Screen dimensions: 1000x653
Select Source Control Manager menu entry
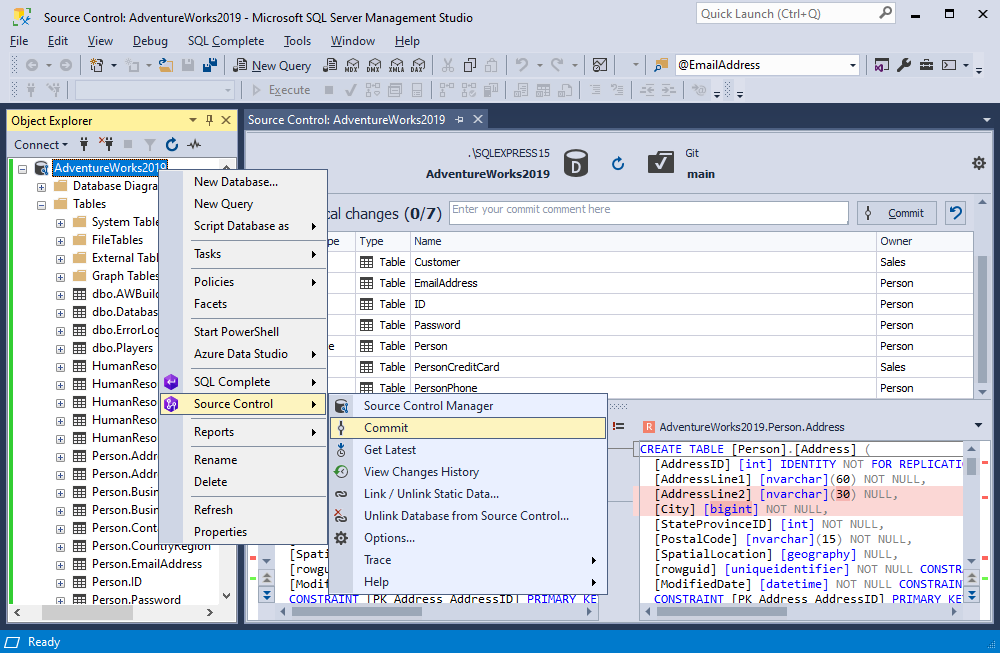click(467, 406)
